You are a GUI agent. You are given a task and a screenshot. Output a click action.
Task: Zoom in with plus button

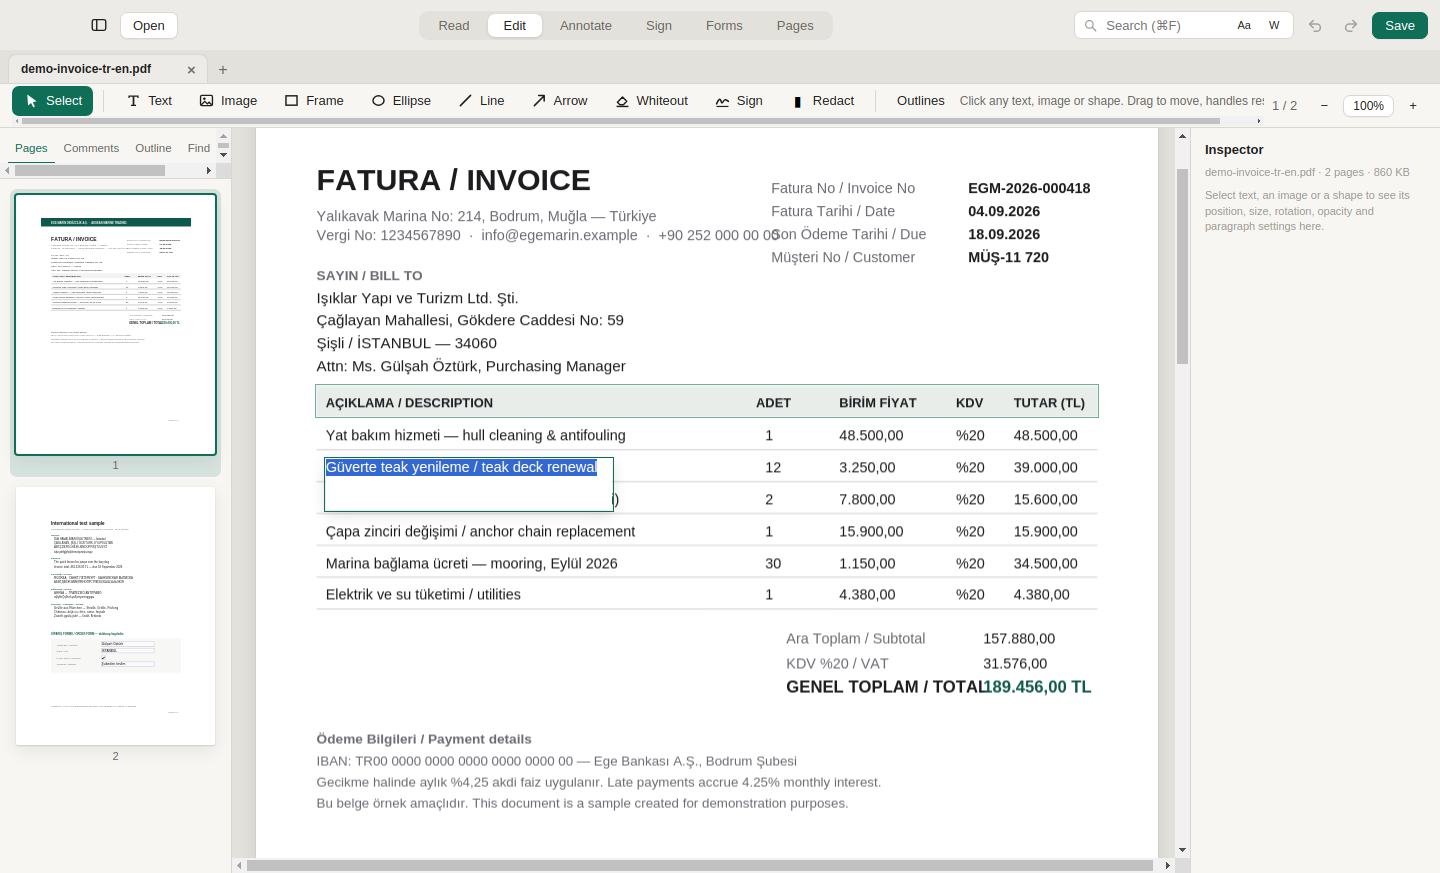click(1413, 106)
